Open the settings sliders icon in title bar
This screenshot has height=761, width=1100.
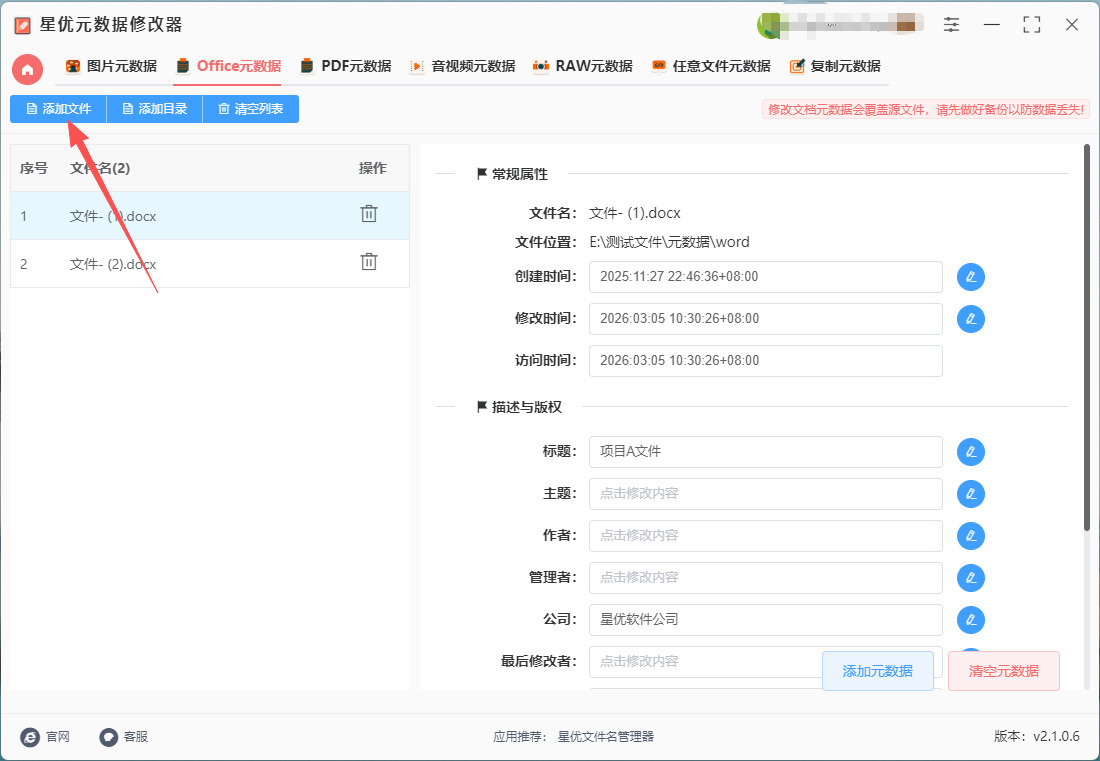tap(951, 25)
